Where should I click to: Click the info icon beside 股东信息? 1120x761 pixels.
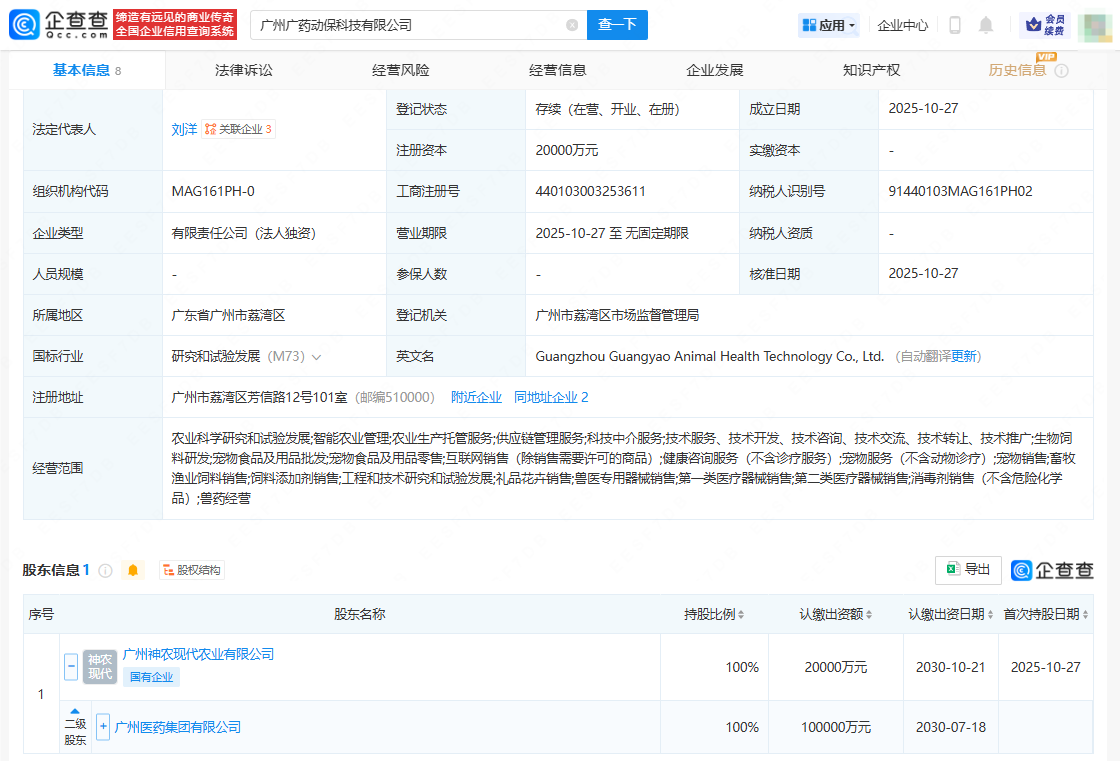[x=108, y=570]
